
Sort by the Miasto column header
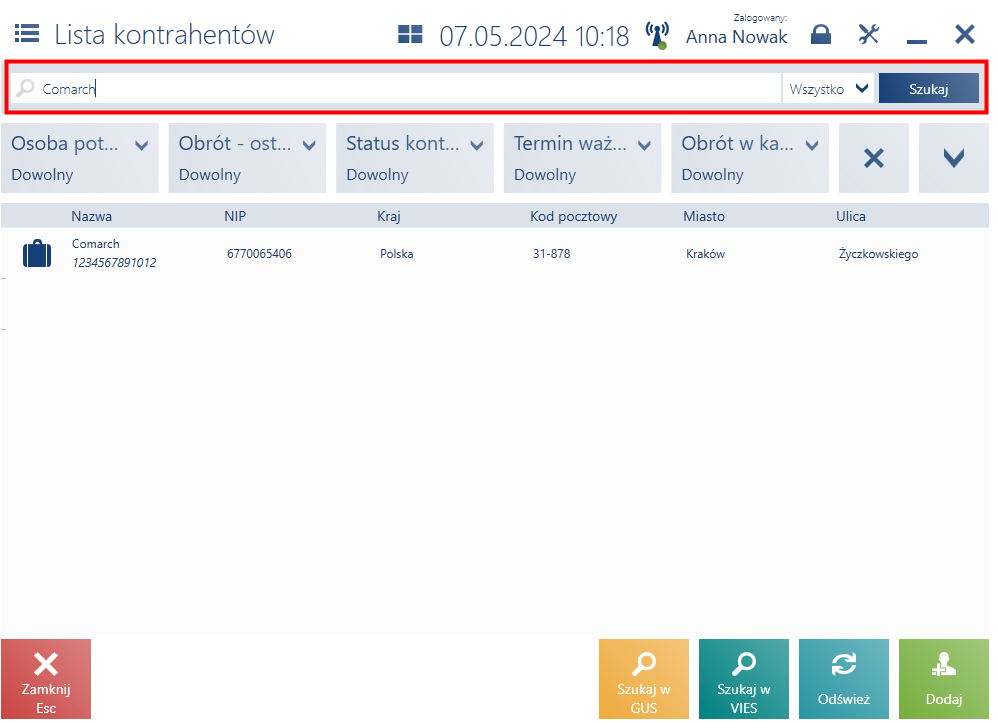point(704,216)
